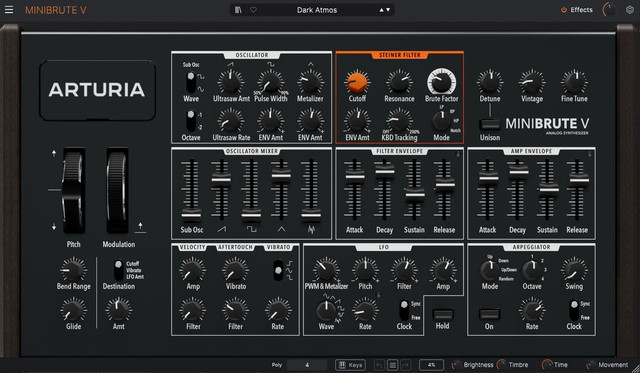Click the Pulse Width knob
The width and height of the screenshot is (640, 373).
coord(270,82)
